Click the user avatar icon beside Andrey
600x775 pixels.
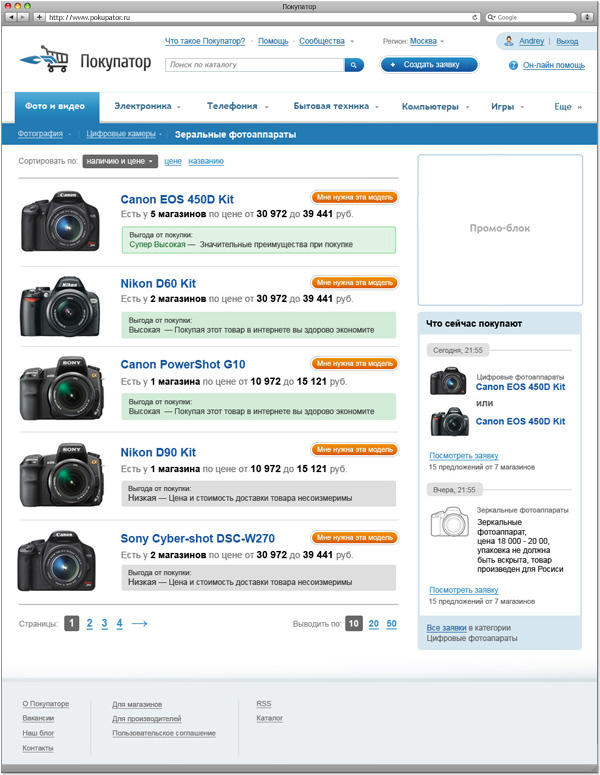(x=509, y=41)
